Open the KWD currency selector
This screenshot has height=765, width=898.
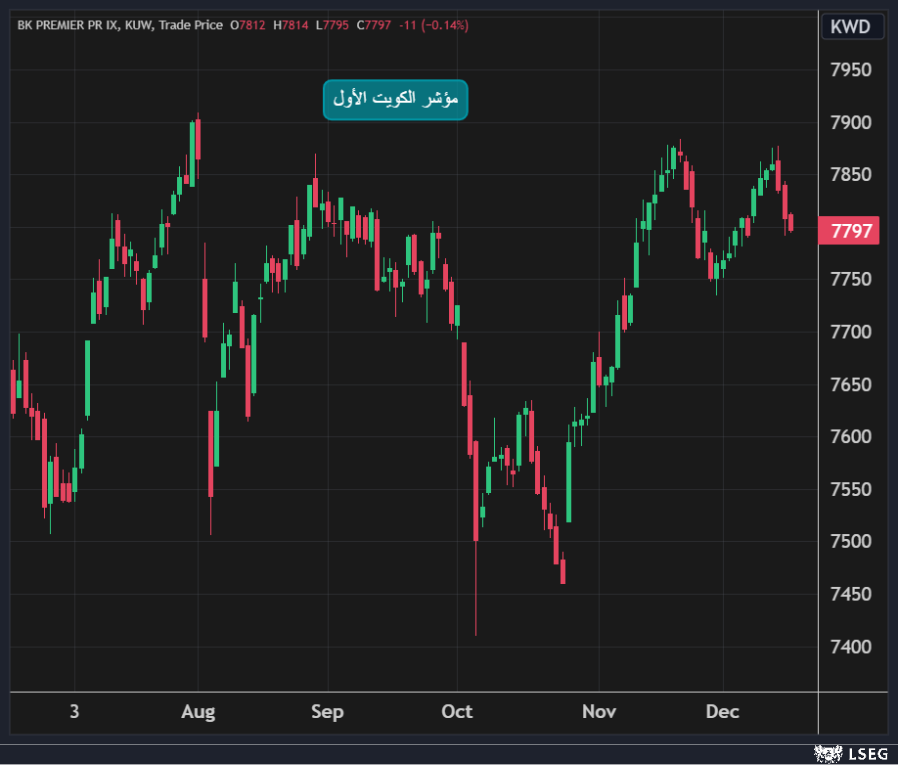850,27
